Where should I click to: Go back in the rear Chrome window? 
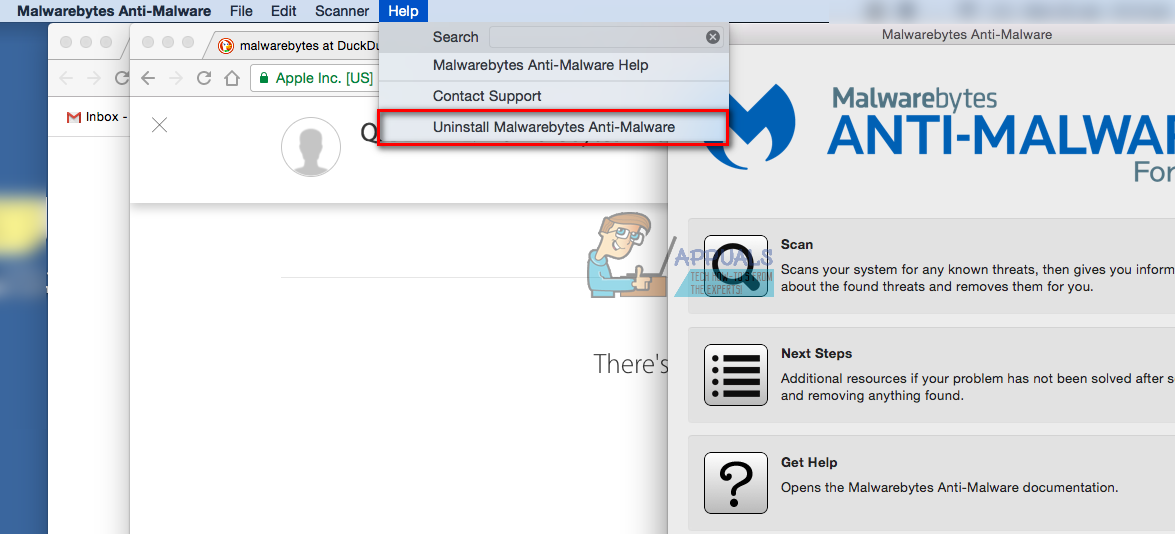pos(66,78)
